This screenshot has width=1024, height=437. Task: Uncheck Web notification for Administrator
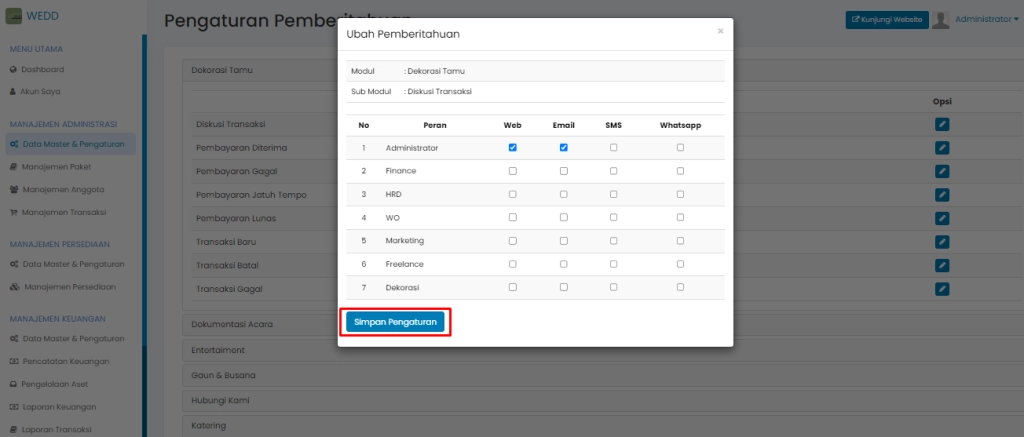(513, 148)
